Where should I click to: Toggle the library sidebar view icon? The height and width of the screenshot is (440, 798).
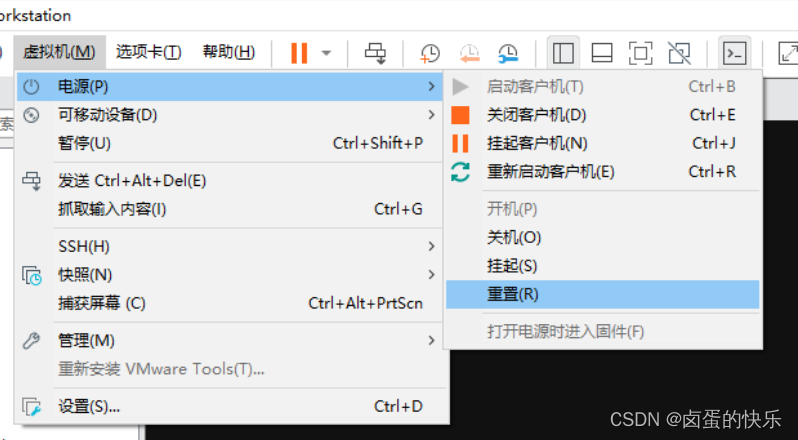tap(563, 53)
